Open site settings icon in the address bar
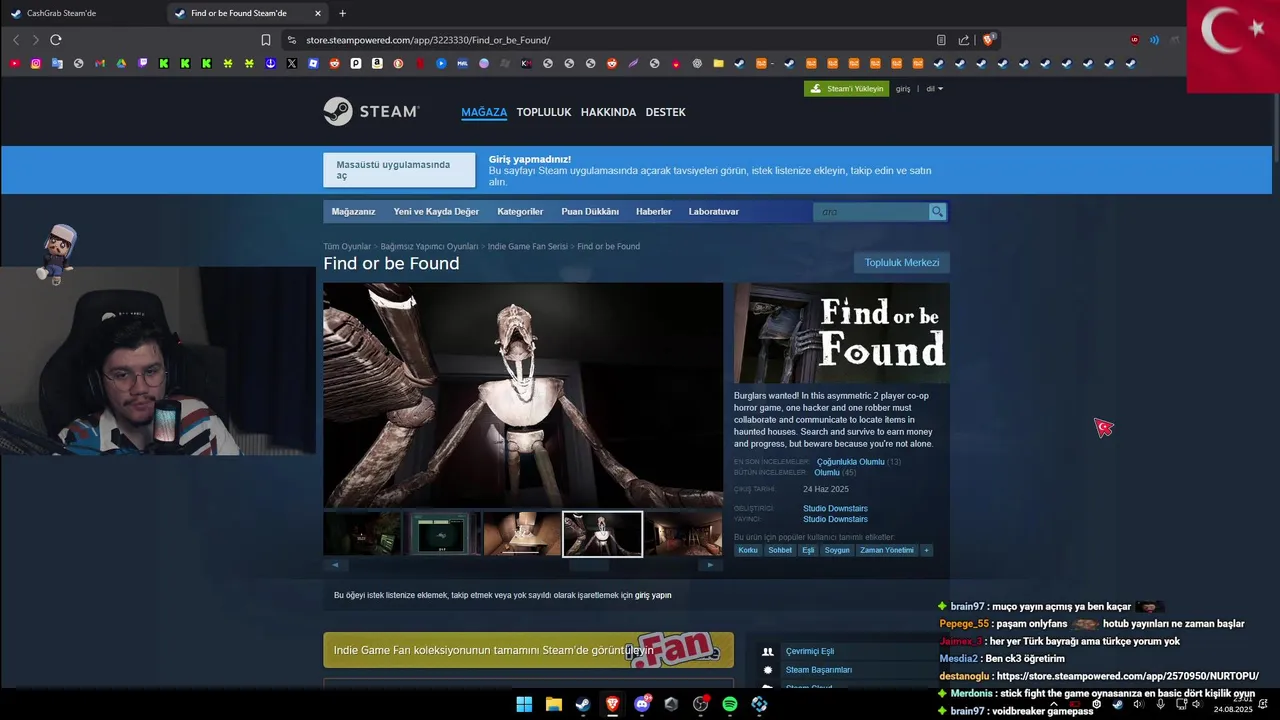 tap(291, 40)
